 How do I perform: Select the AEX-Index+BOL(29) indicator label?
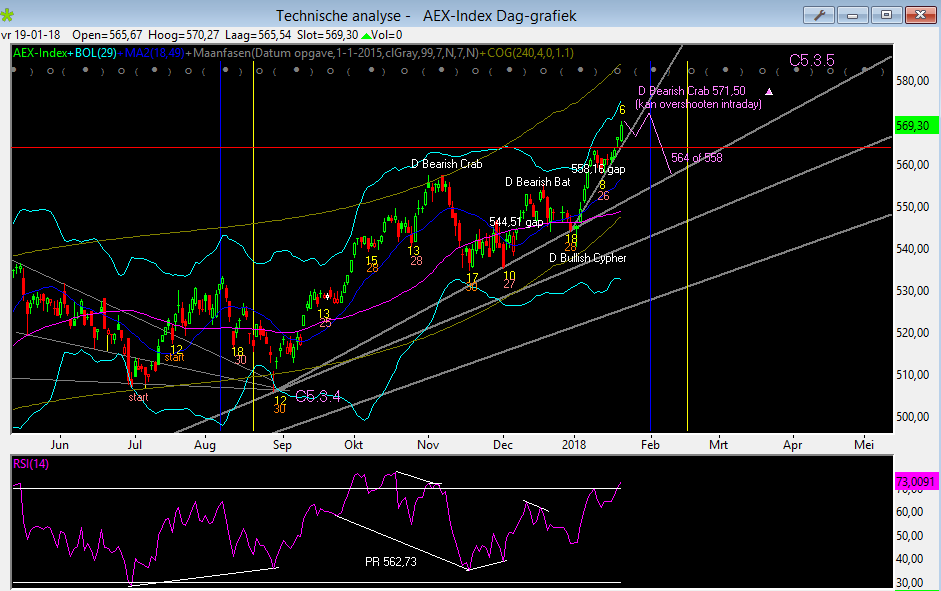coord(62,52)
